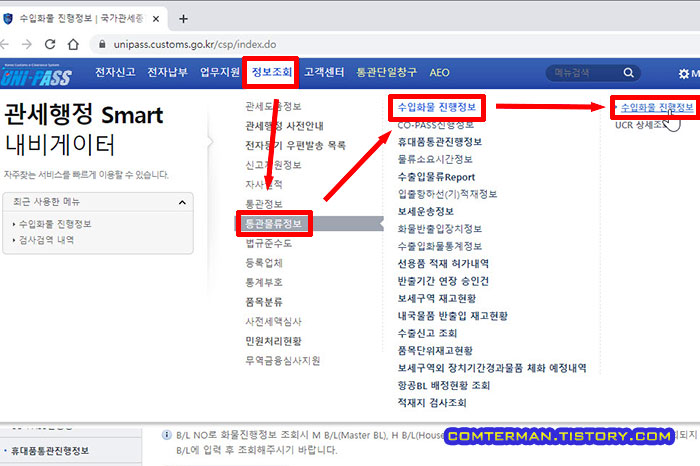Select 관세행정 사전안내 menu item
This screenshot has width=700, height=466.
[284, 126]
